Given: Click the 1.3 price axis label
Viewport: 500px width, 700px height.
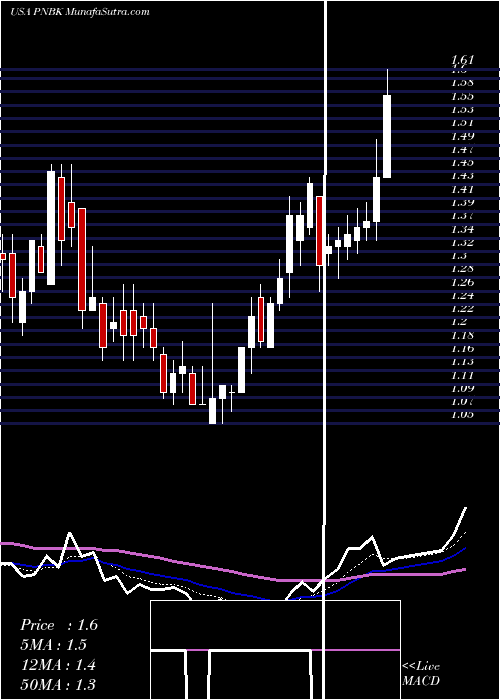Looking at the screenshot, I should click(x=459, y=256).
